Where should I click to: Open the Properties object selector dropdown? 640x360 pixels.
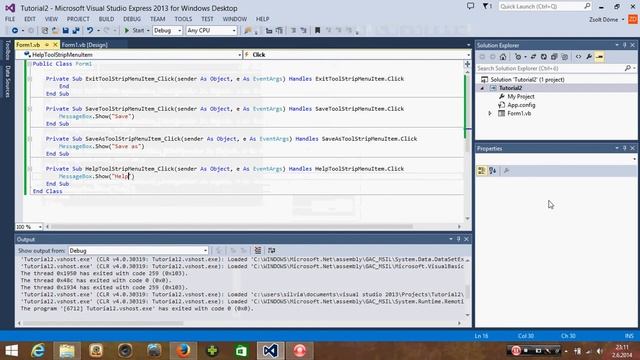(634, 159)
